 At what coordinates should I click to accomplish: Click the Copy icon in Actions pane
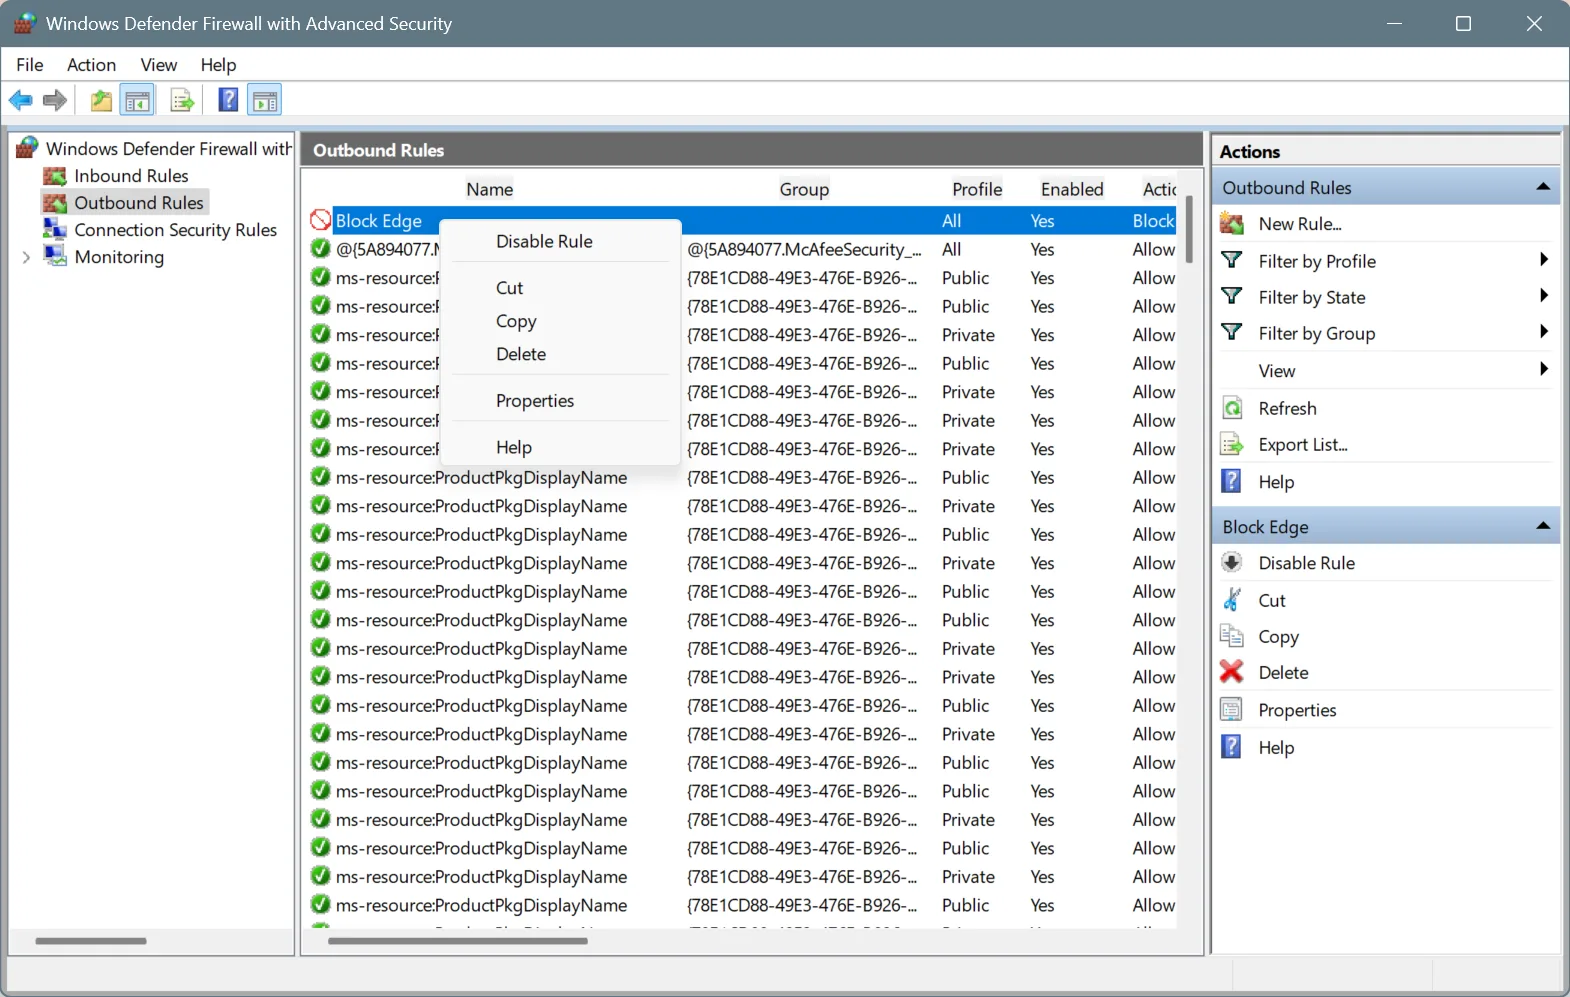1232,636
